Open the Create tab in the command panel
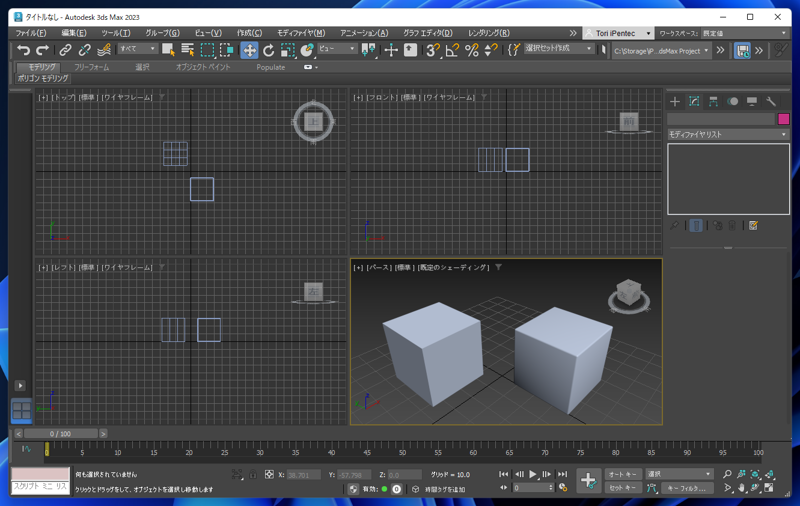Viewport: 800px width, 506px height. 674,102
